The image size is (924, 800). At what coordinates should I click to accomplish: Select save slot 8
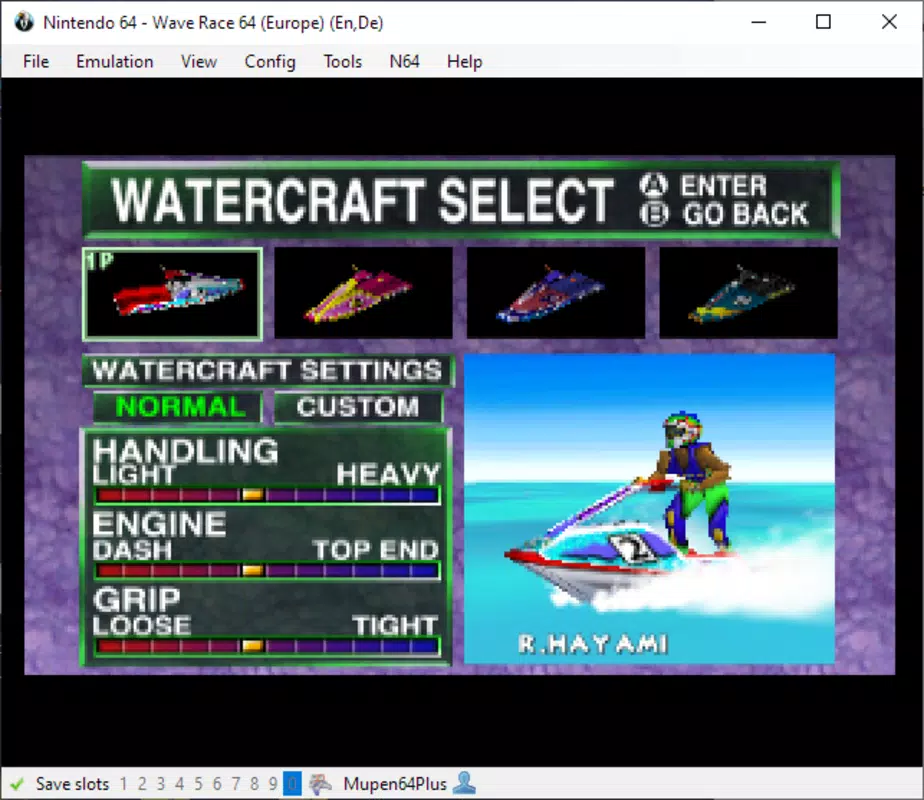255,784
